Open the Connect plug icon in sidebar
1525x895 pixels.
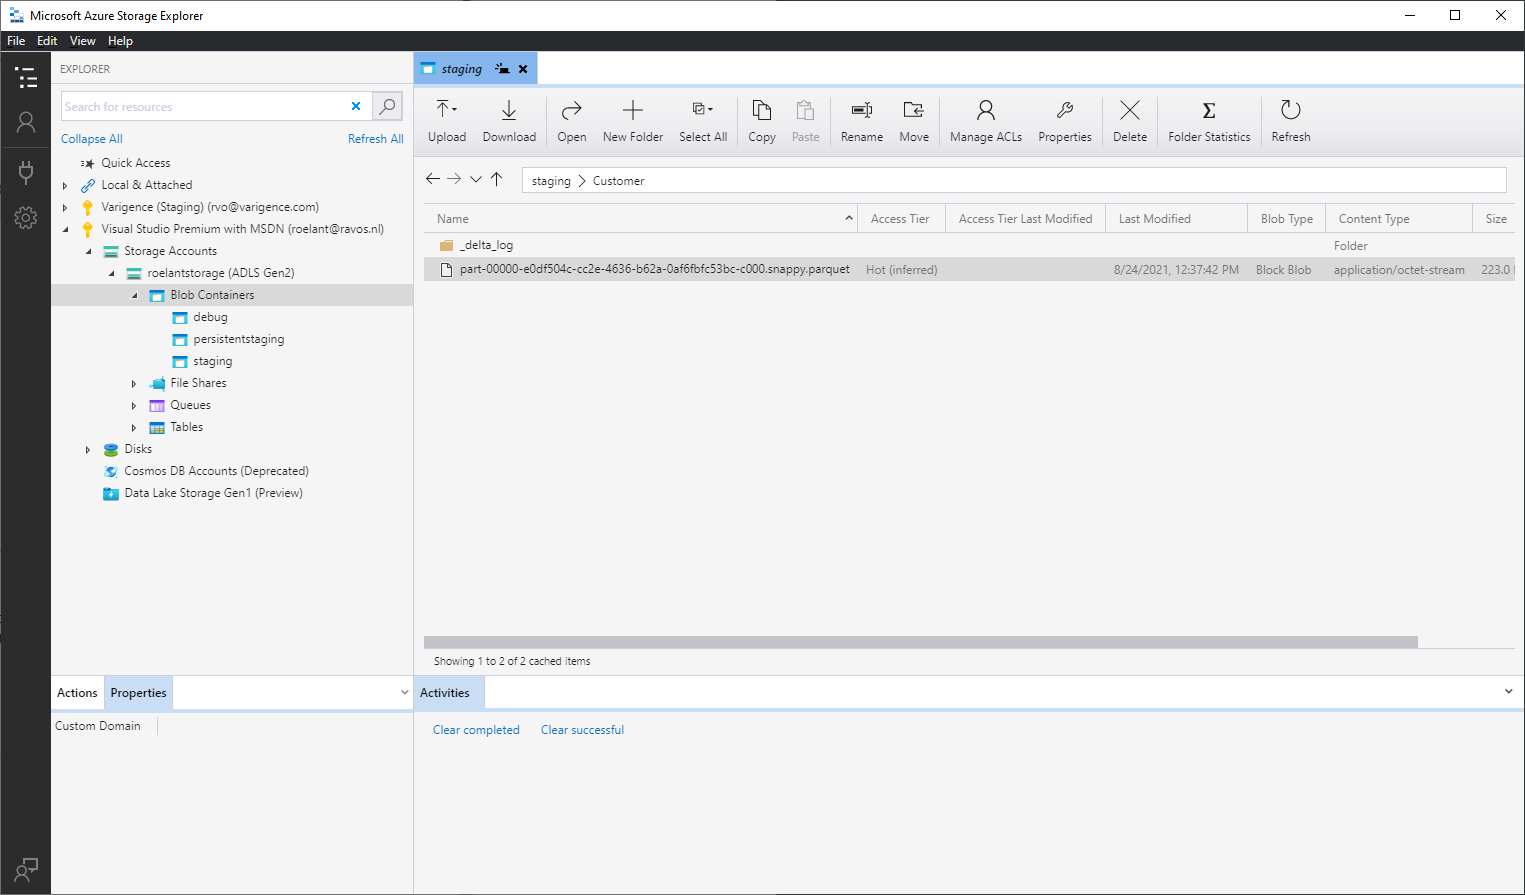coord(26,171)
